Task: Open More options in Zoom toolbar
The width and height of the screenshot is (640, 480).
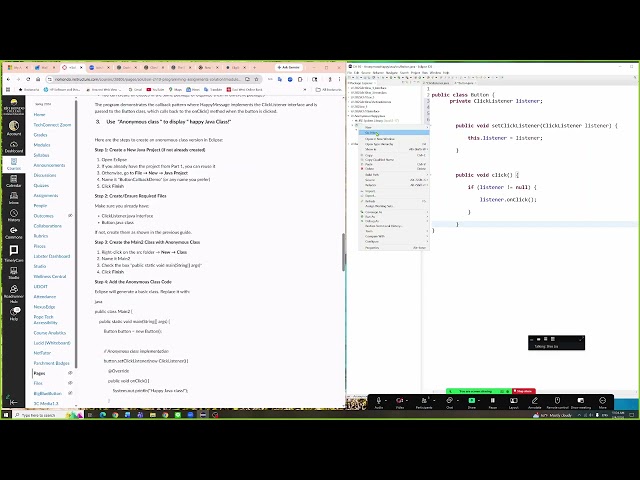Action: coord(602,402)
